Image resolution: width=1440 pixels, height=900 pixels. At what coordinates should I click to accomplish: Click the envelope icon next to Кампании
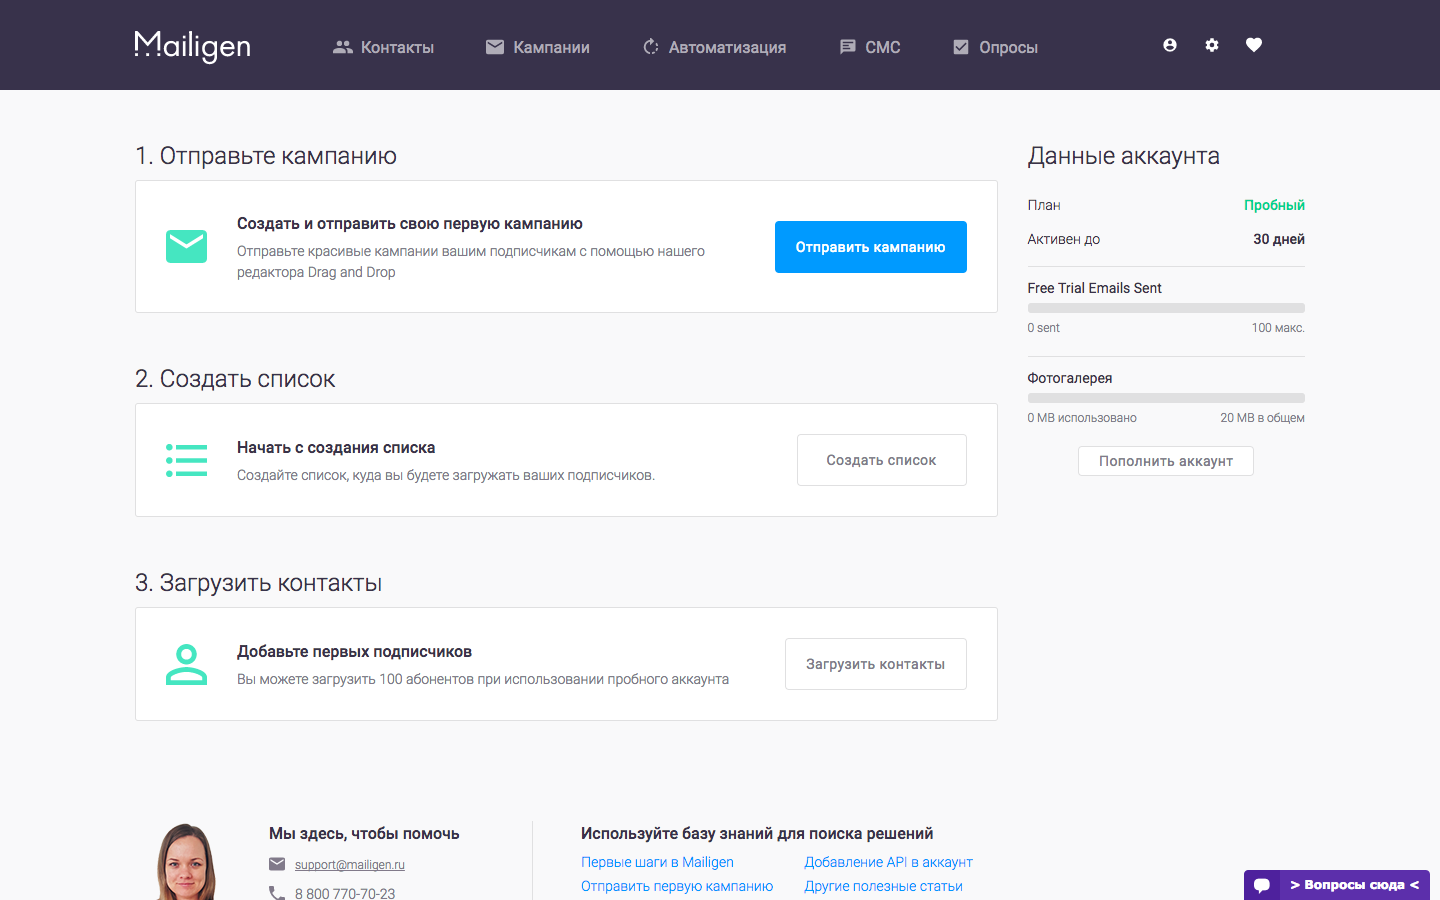coord(494,45)
